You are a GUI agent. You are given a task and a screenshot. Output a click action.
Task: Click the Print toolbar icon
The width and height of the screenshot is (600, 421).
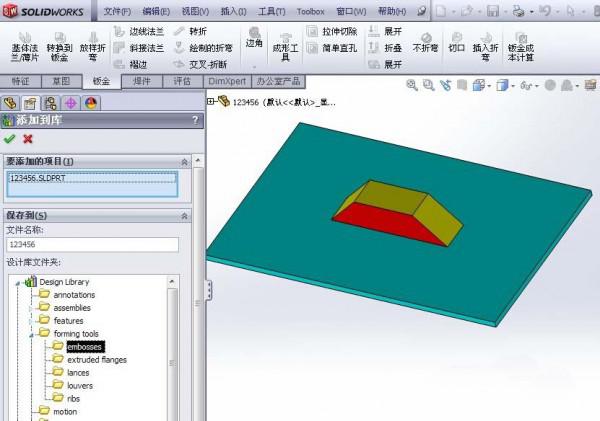(x=518, y=11)
